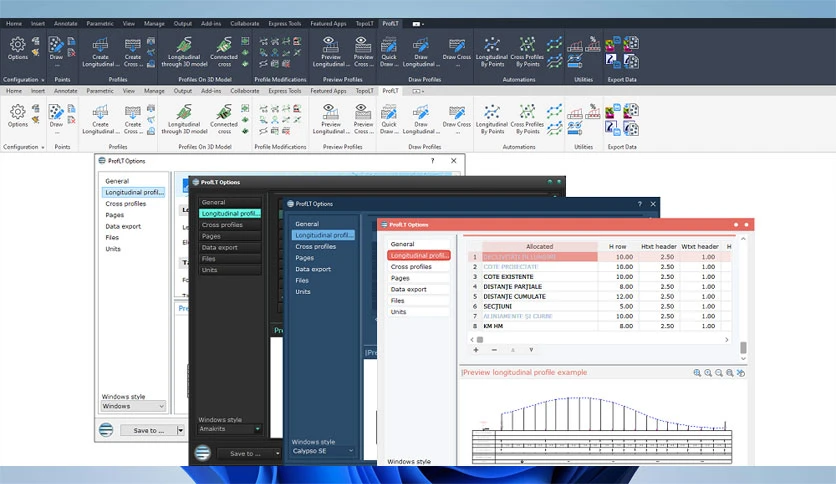Click Draw points icon in light ribbon
The width and height of the screenshot is (836, 484).
click(x=56, y=116)
